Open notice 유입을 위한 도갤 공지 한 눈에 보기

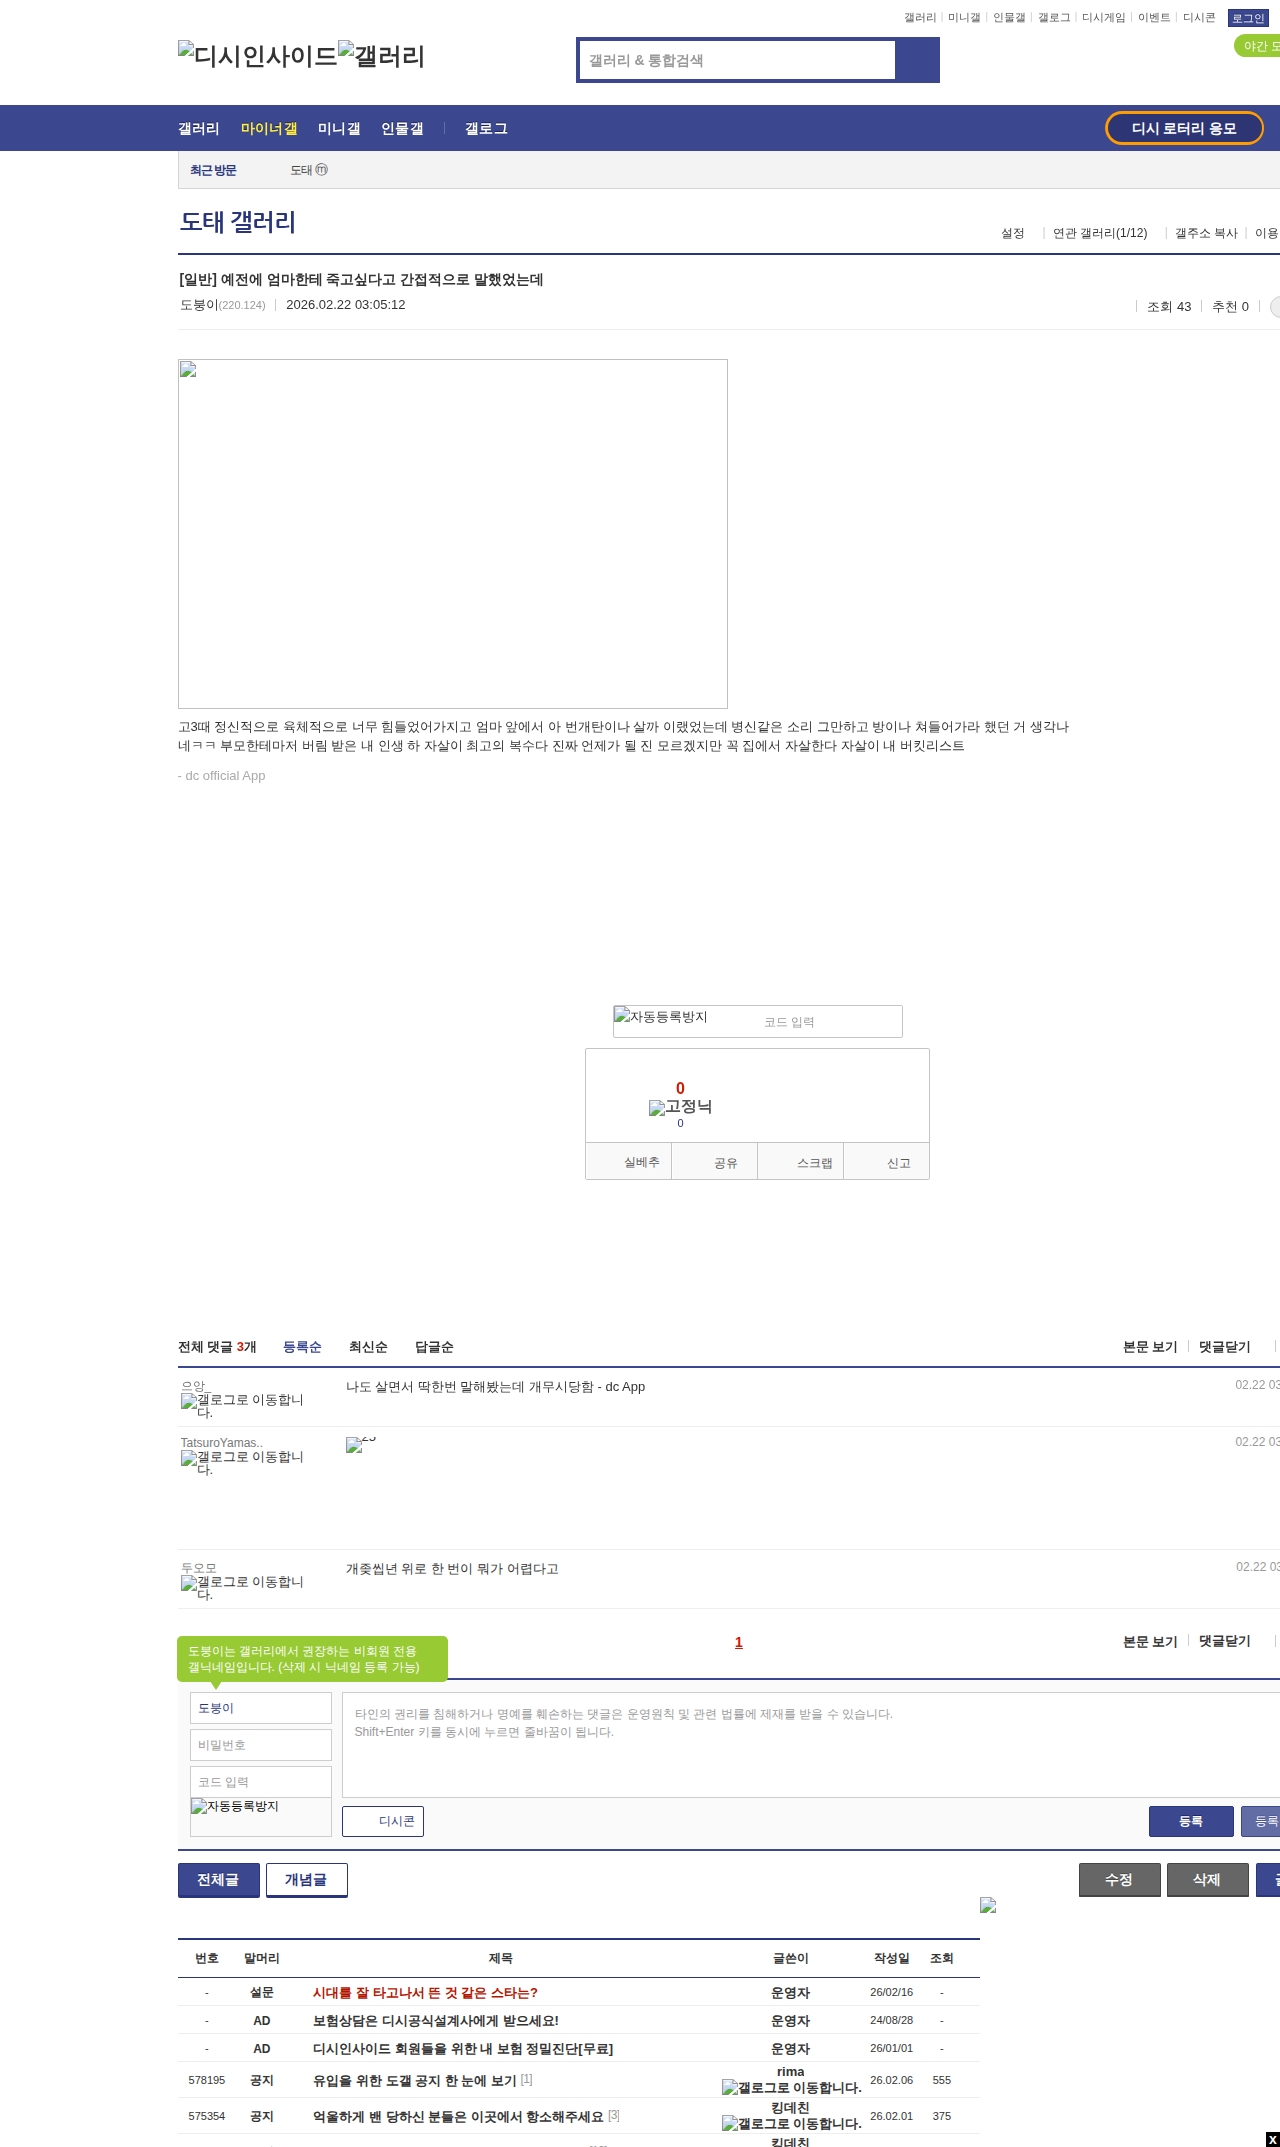[415, 2080]
